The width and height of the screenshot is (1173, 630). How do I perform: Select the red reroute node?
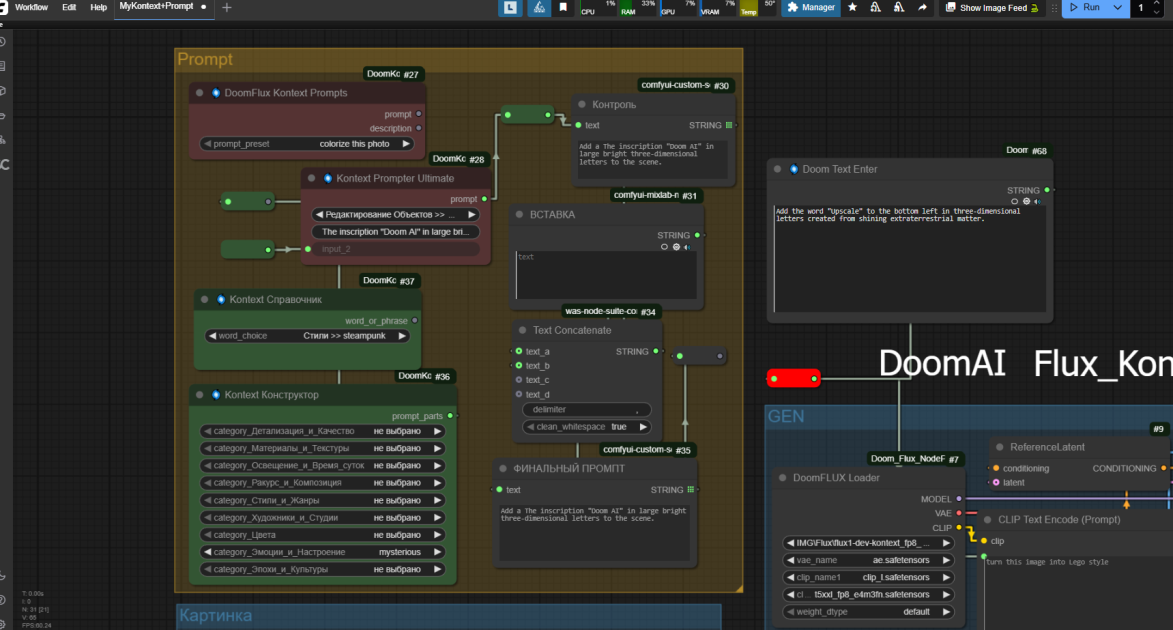(x=794, y=379)
